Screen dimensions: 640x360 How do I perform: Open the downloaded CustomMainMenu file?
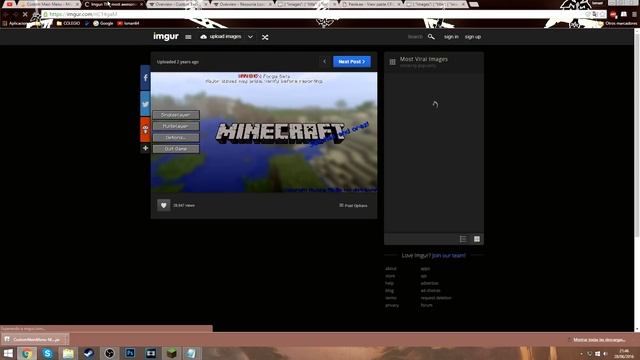click(34, 339)
